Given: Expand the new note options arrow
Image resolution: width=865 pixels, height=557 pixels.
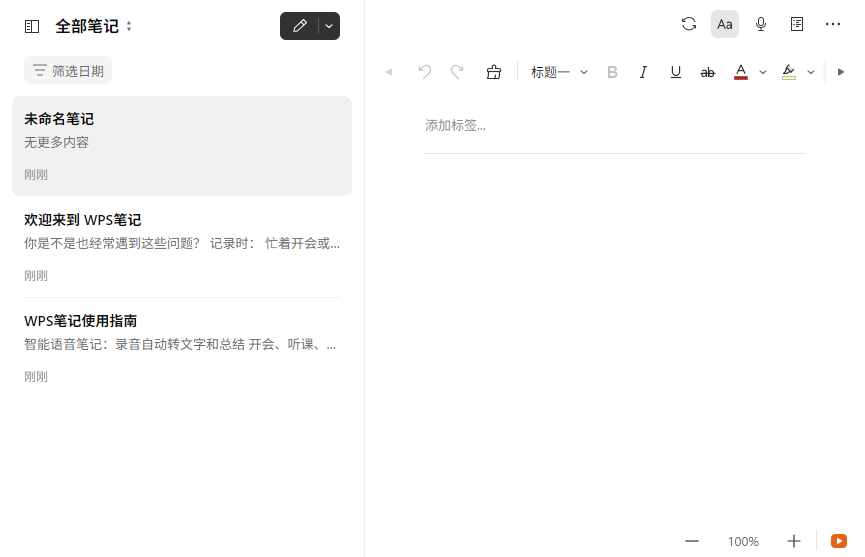Looking at the screenshot, I should pyautogui.click(x=329, y=26).
